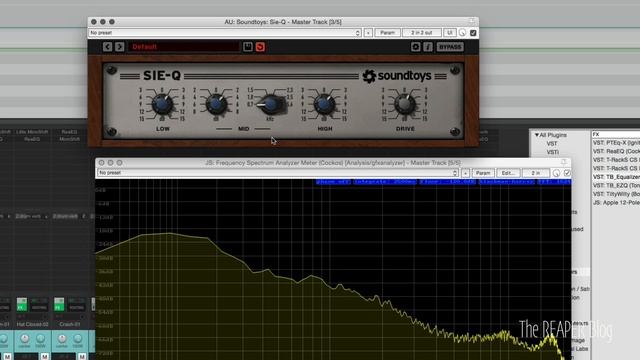
Task: Adjust the MID gain knob on Sie-Q
Action: pos(216,104)
